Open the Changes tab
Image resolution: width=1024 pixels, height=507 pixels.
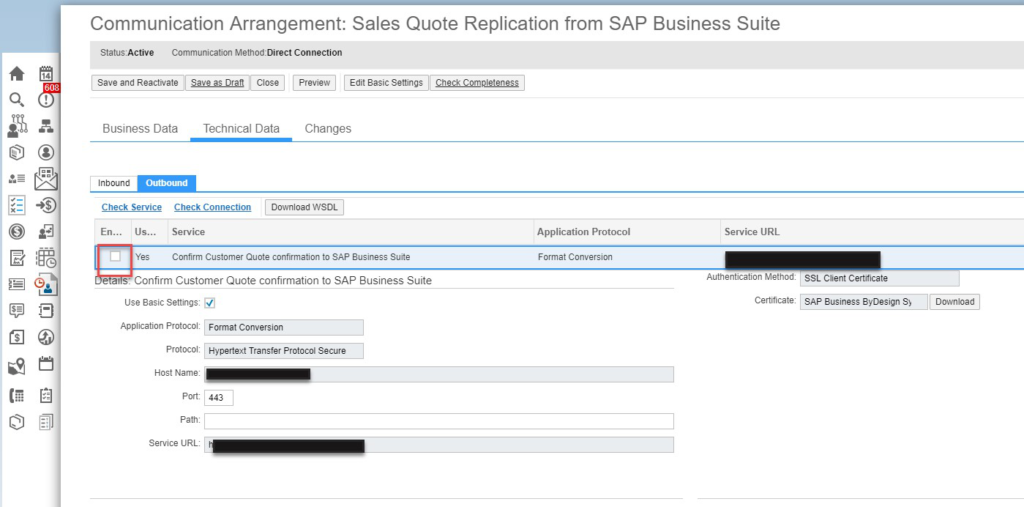(328, 129)
